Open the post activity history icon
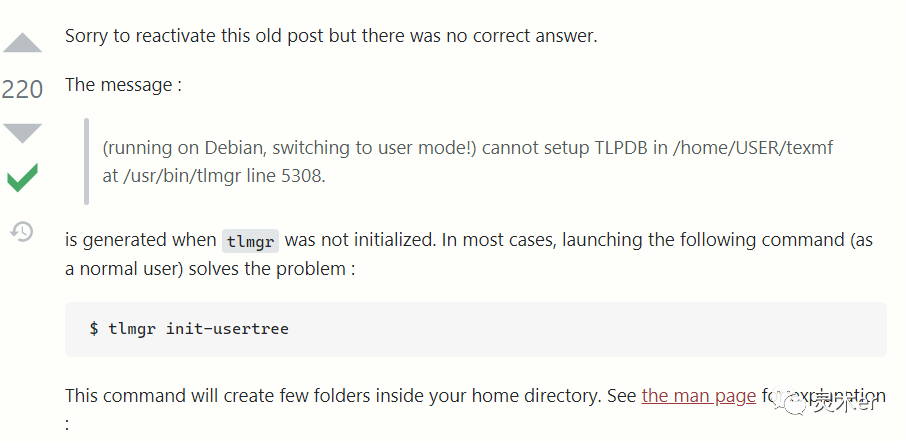 pyautogui.click(x=22, y=232)
